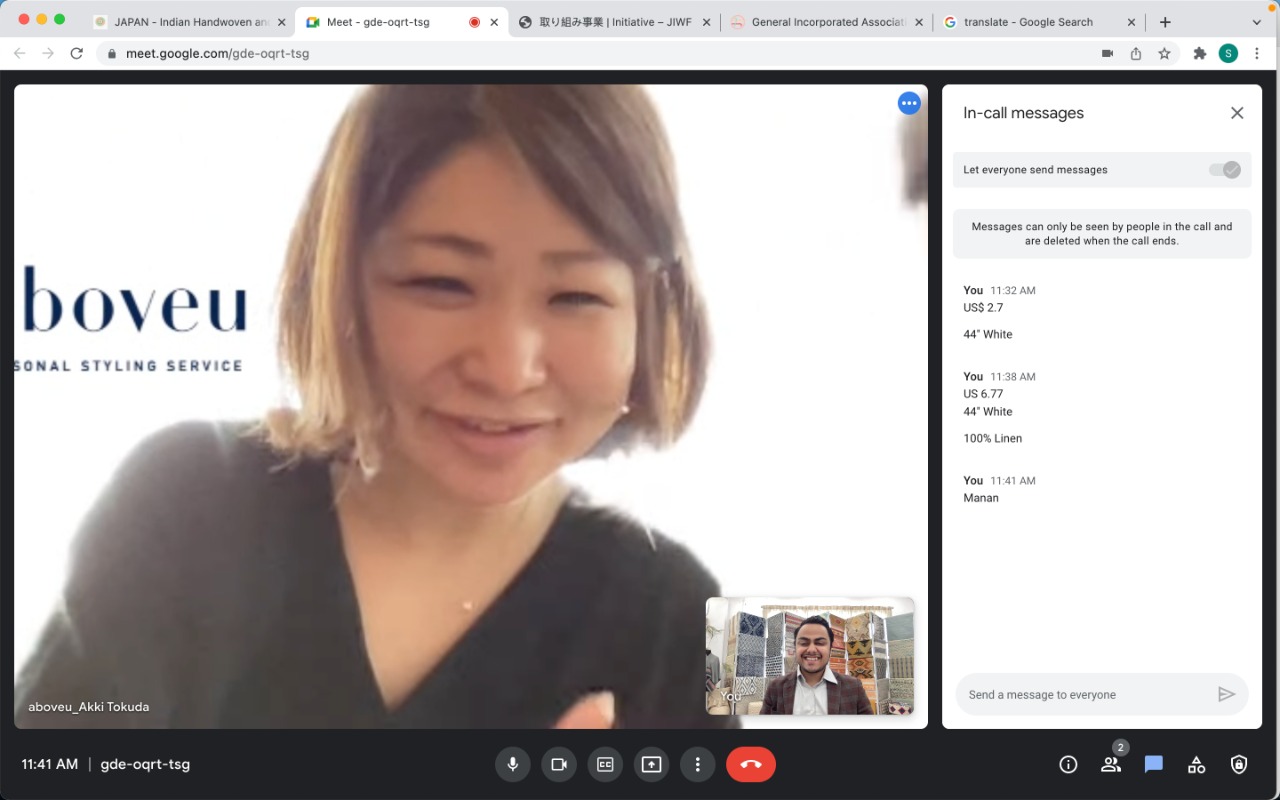1280x800 pixels.
Task: Open the meeting details info icon
Action: point(1068,764)
